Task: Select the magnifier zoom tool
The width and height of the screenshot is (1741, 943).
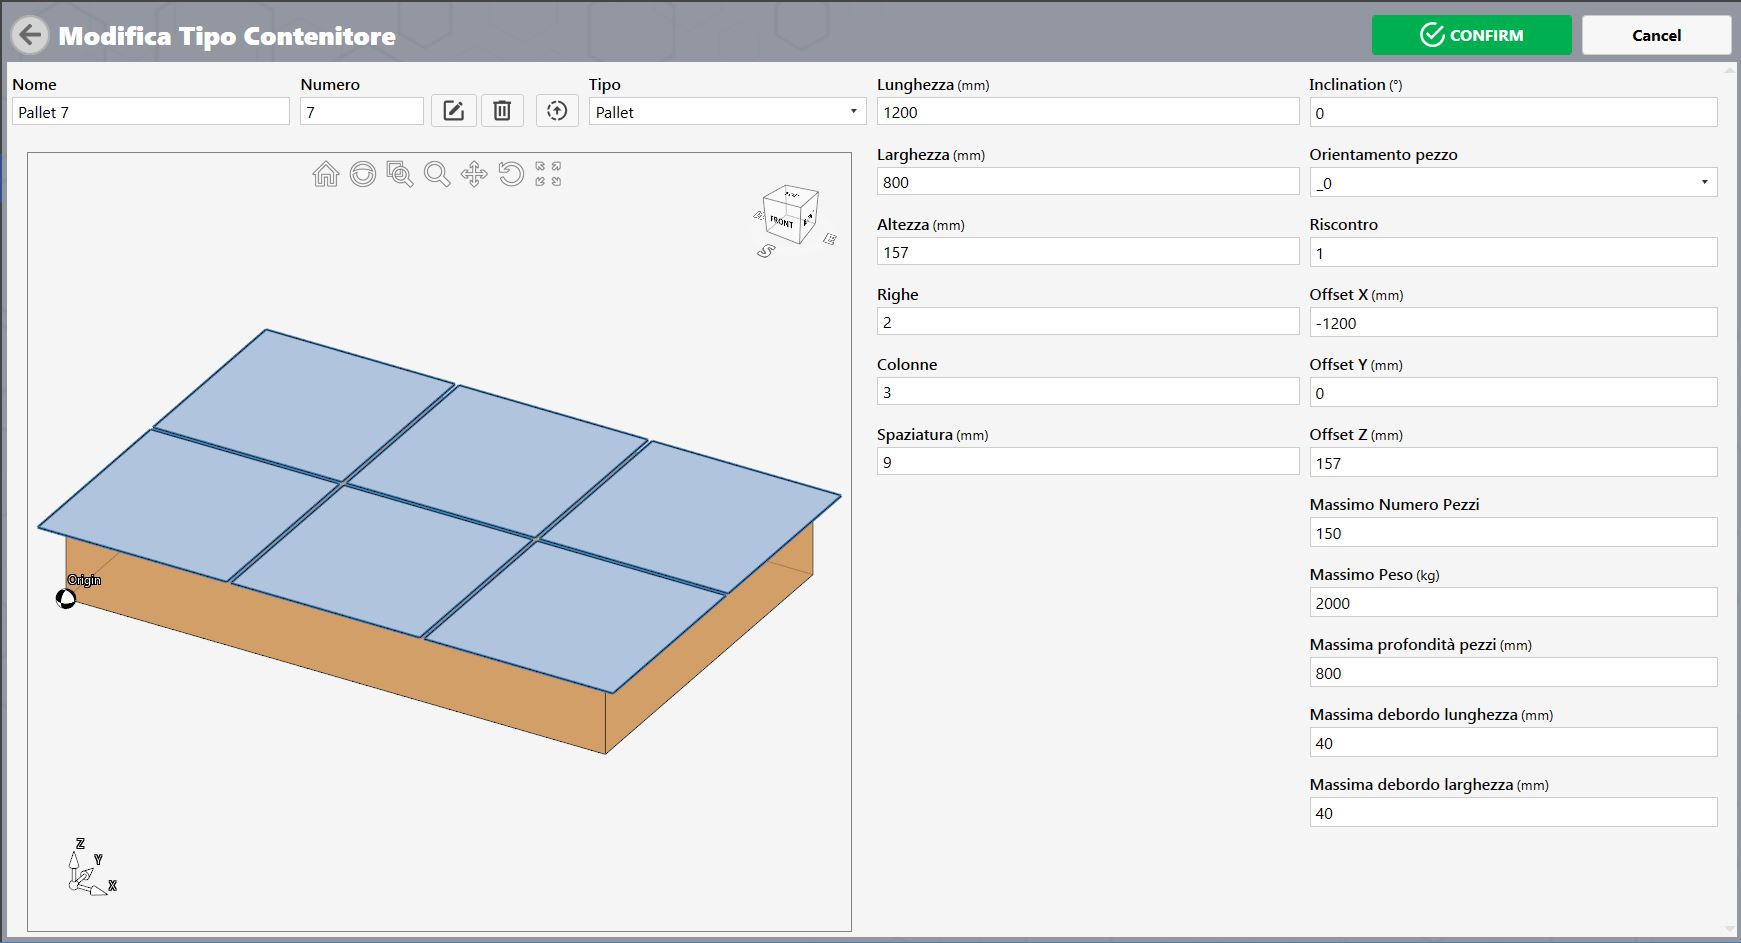Action: [437, 174]
